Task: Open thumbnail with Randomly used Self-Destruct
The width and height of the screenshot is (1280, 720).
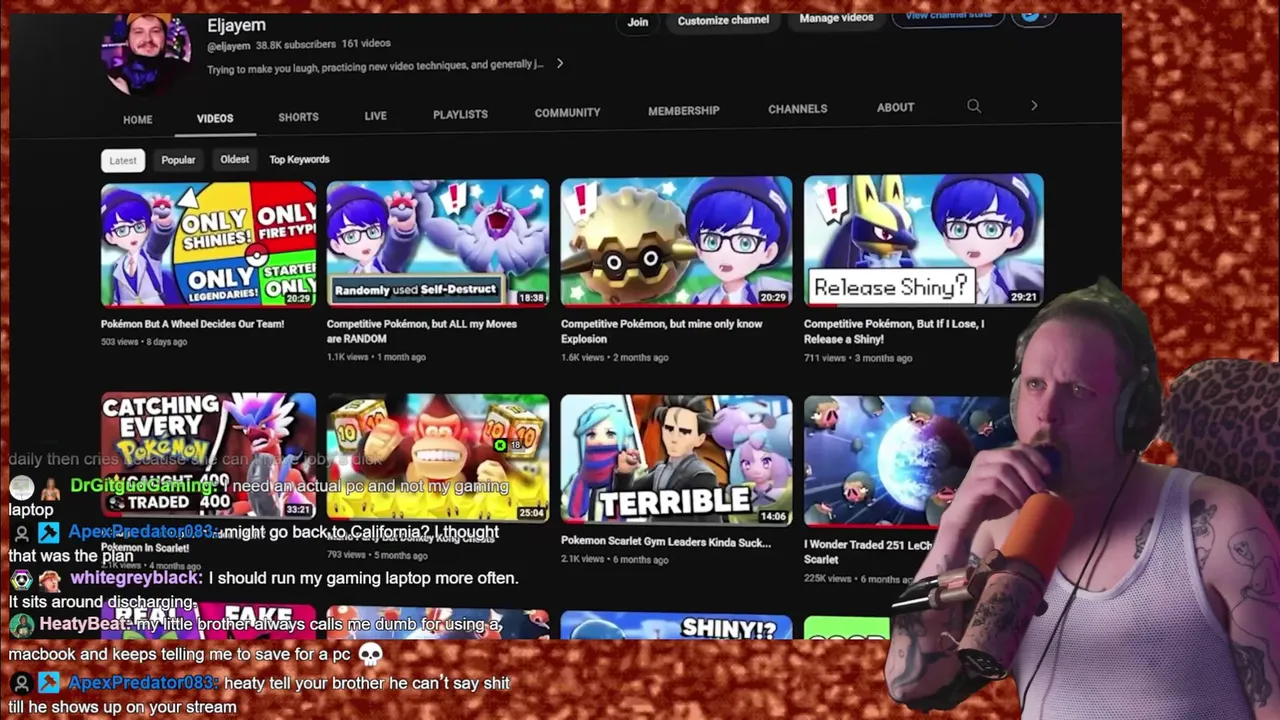Action: 437,243
